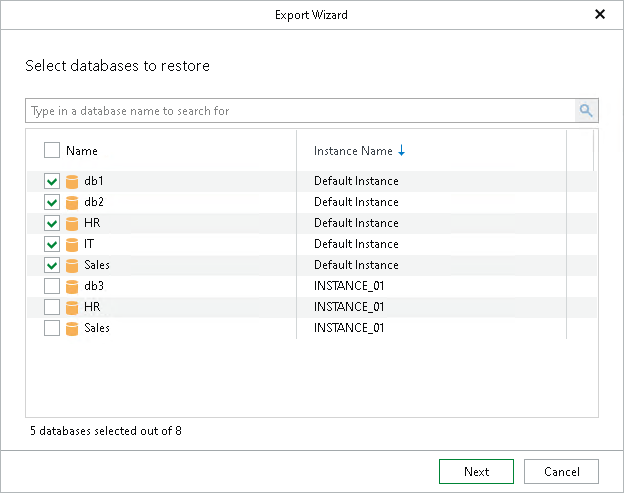Check the db3 database checkbox
624x493 pixels.
(52, 286)
